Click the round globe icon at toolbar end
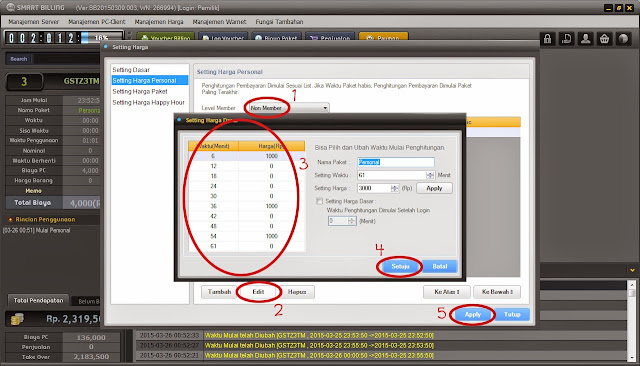The width and height of the screenshot is (640, 366). coord(623,39)
